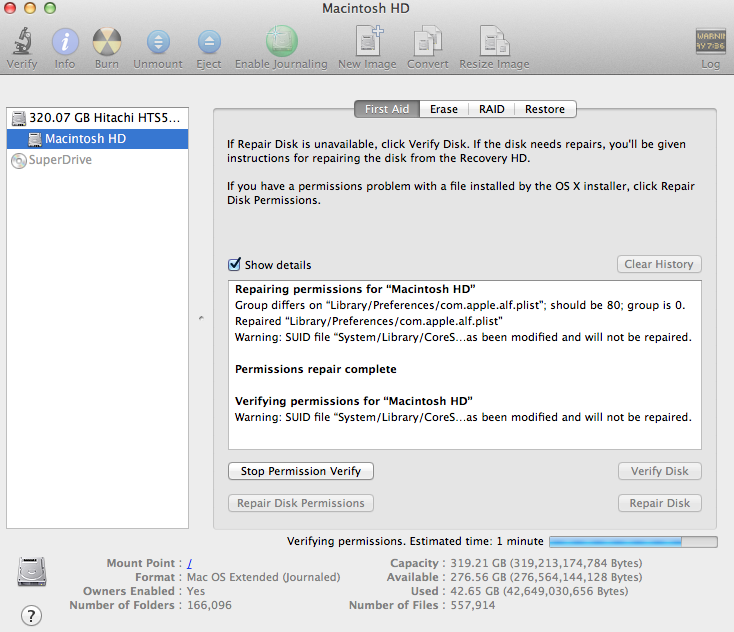Switch to the First Aid tab
The image size is (734, 632).
click(387, 109)
